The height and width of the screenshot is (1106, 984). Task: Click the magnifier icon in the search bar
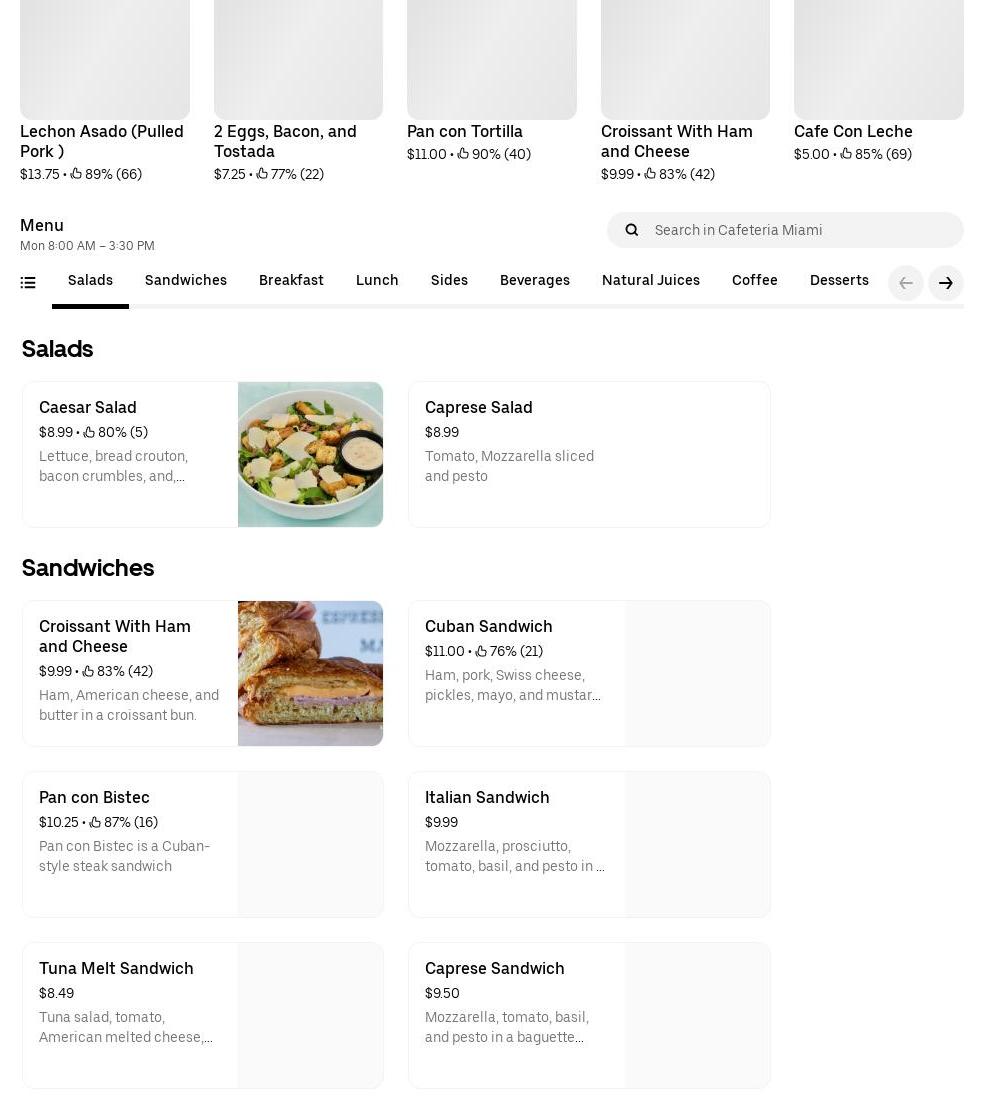pos(631,230)
